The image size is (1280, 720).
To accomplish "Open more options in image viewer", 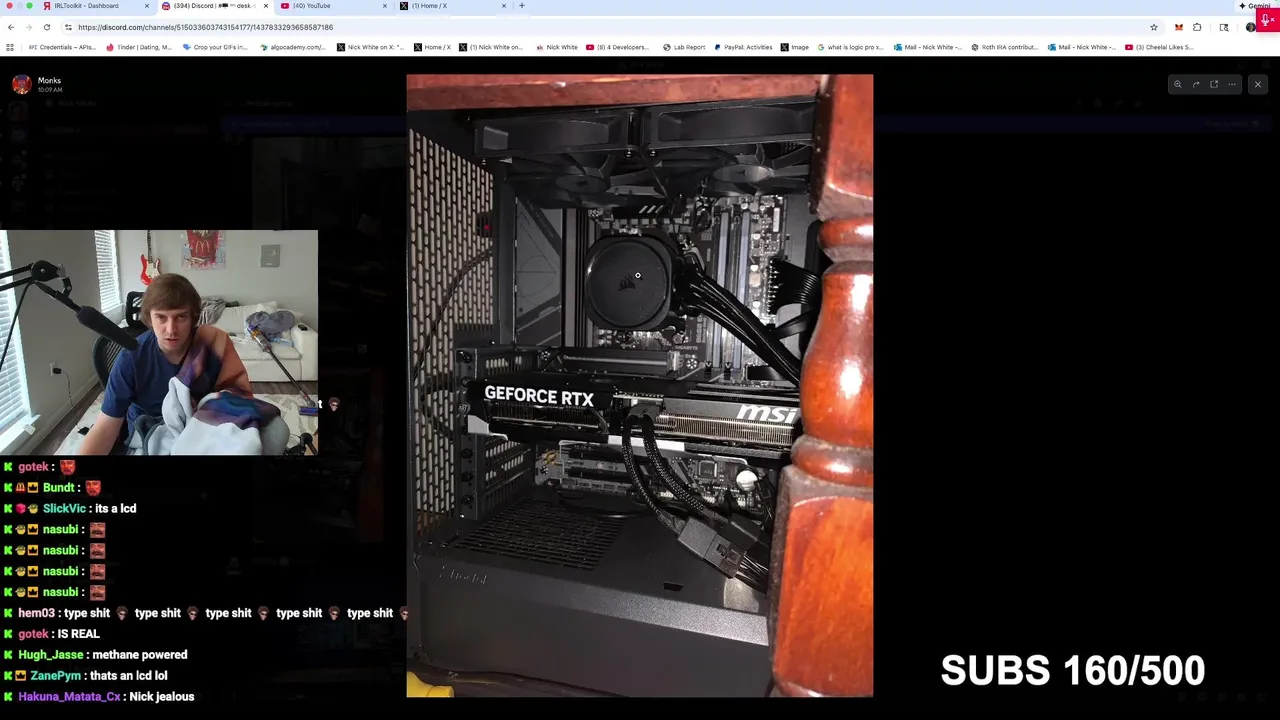I will [x=1232, y=84].
